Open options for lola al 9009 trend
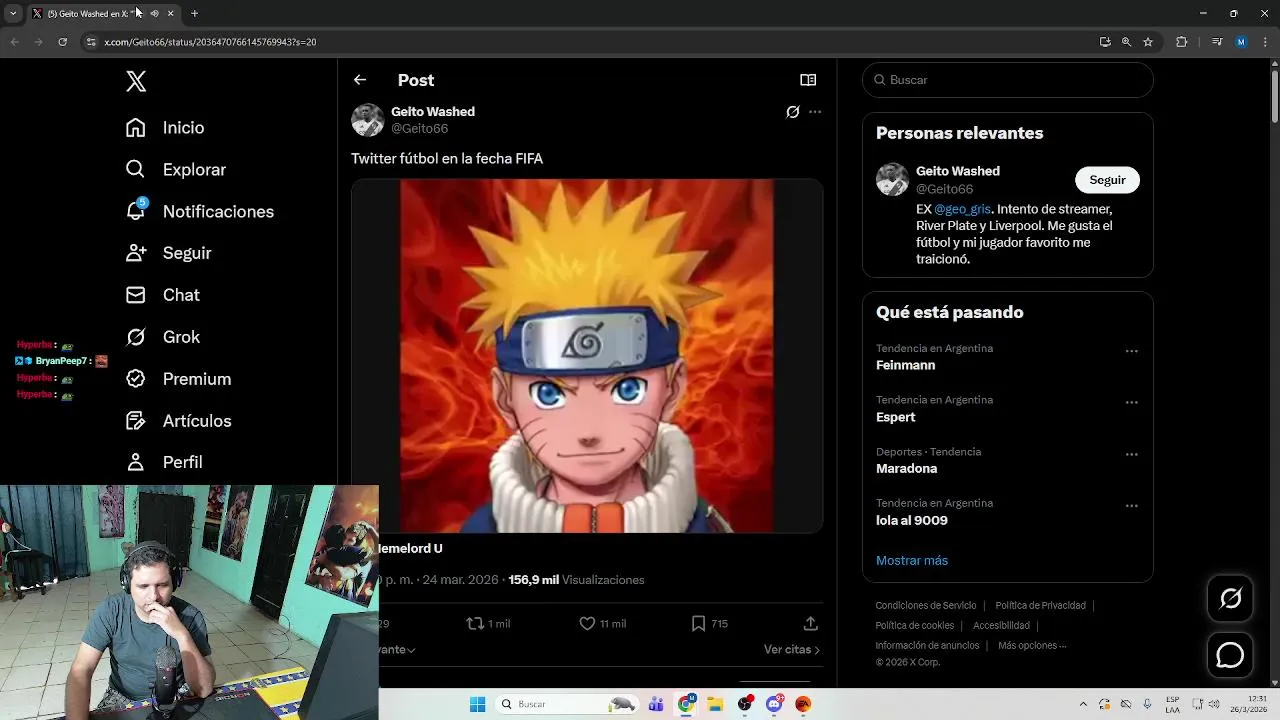 coord(1132,506)
